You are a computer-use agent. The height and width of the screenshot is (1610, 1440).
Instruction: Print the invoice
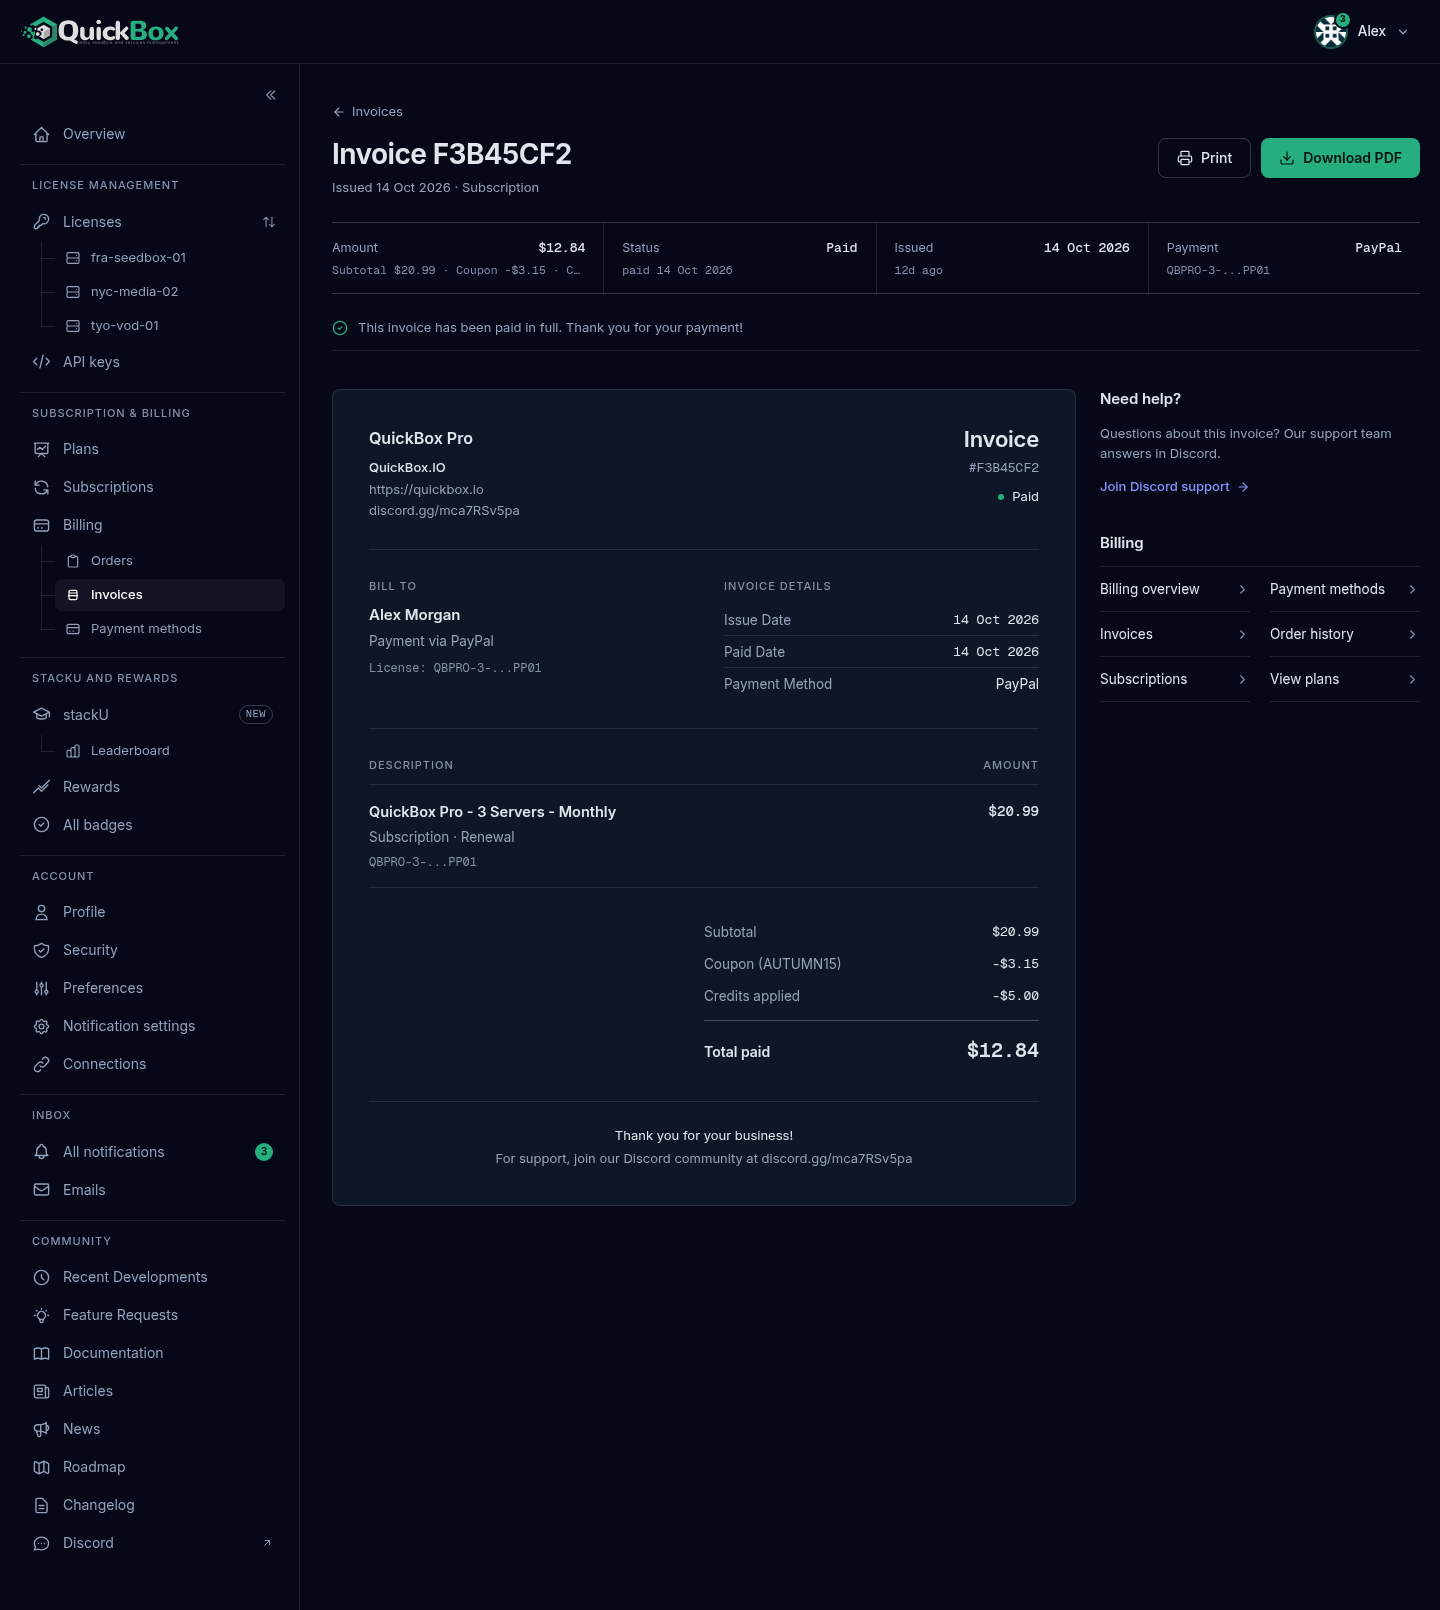tap(1204, 158)
